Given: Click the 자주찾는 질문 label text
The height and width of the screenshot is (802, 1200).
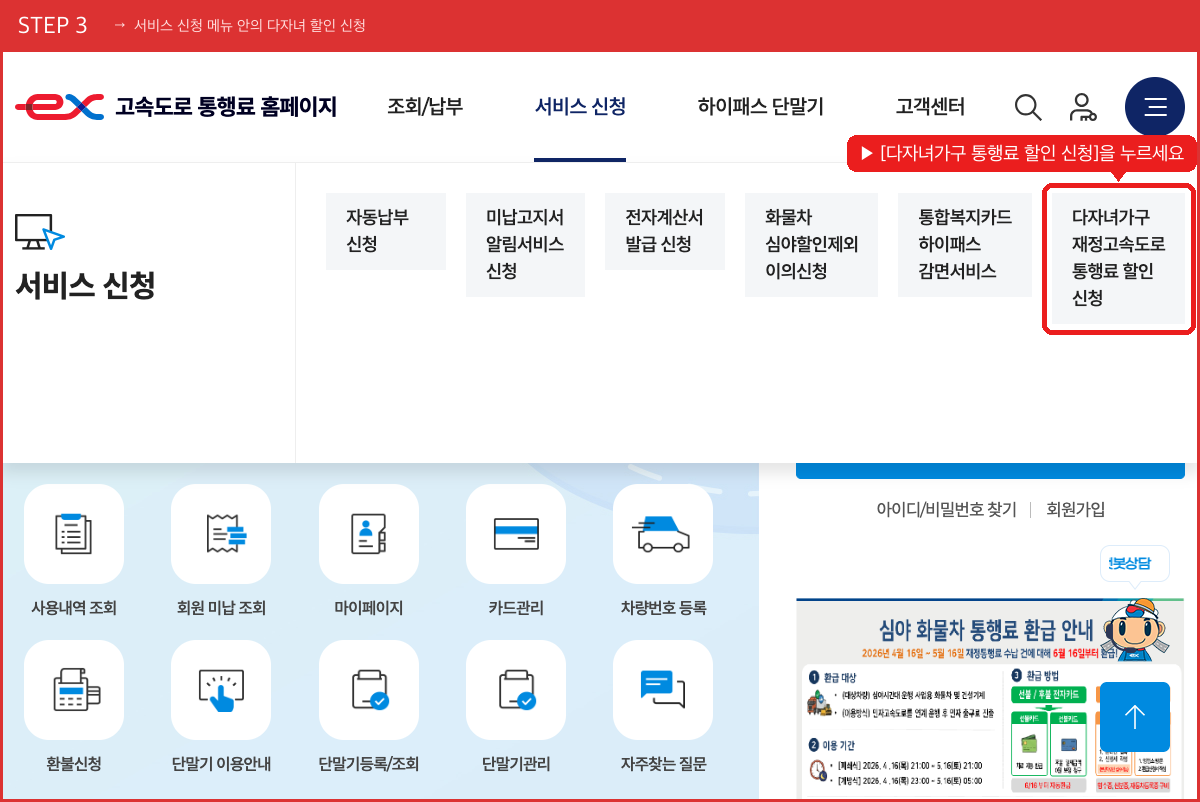Looking at the screenshot, I should [663, 764].
